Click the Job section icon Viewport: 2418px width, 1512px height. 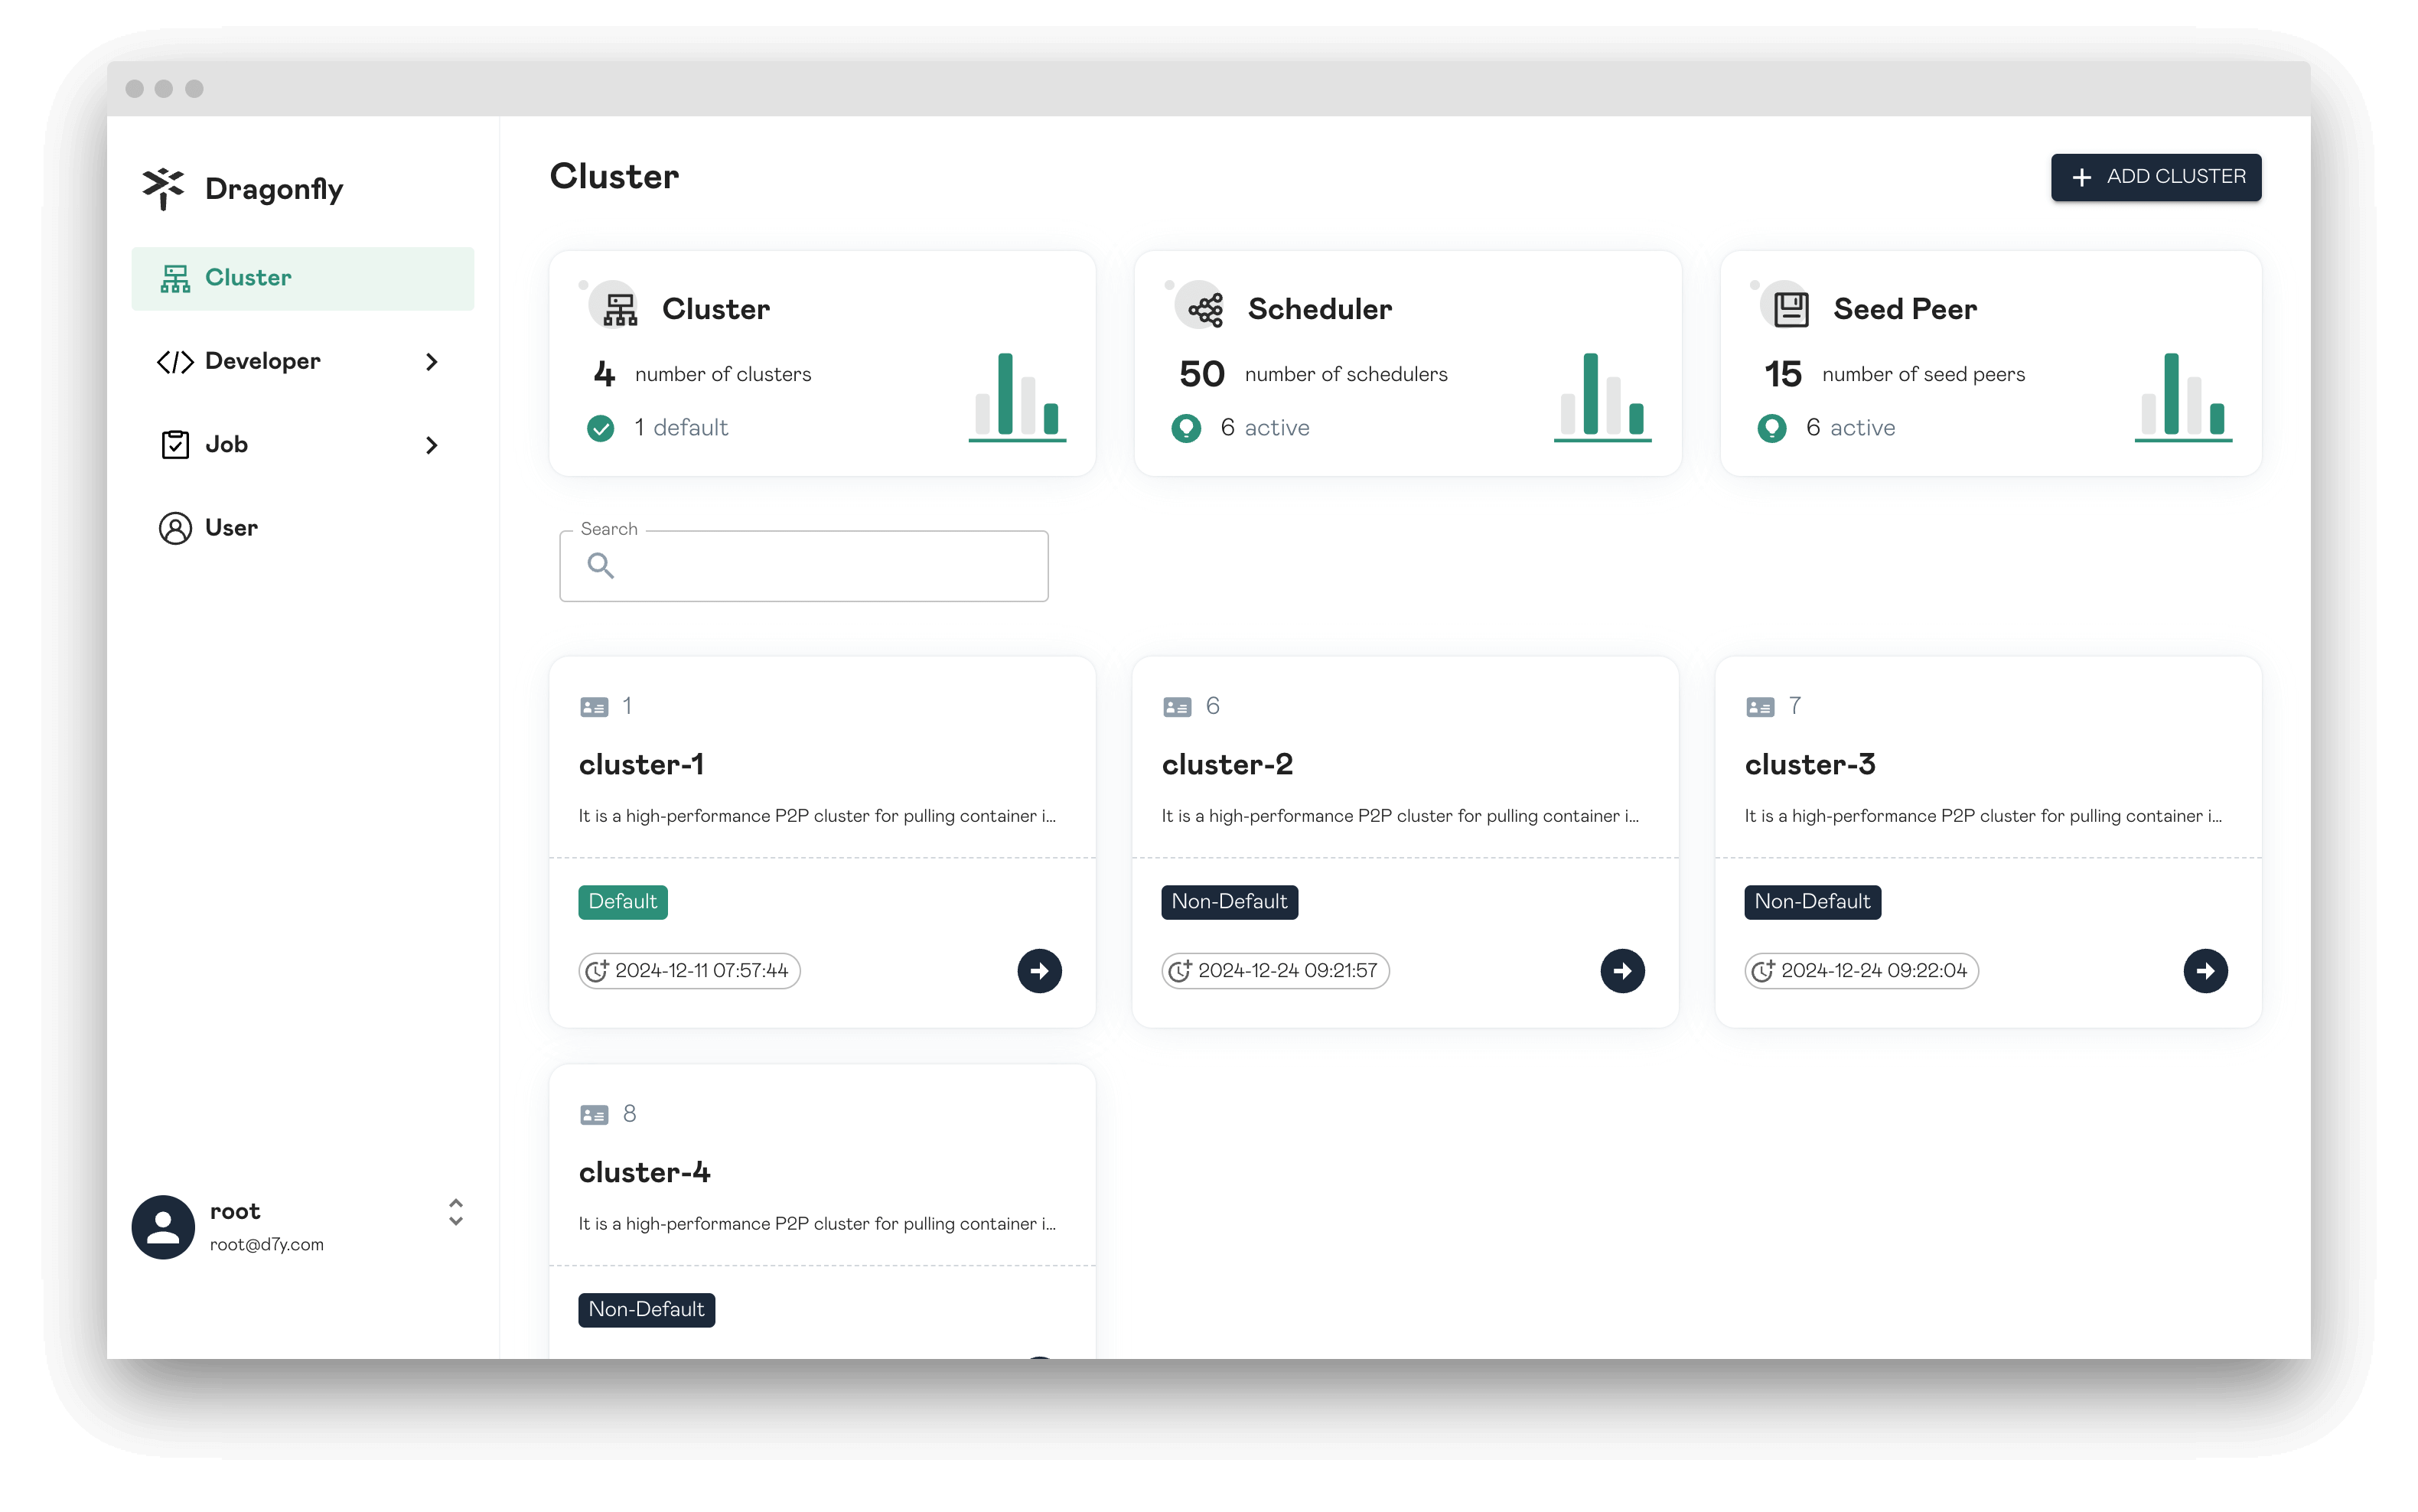point(174,445)
